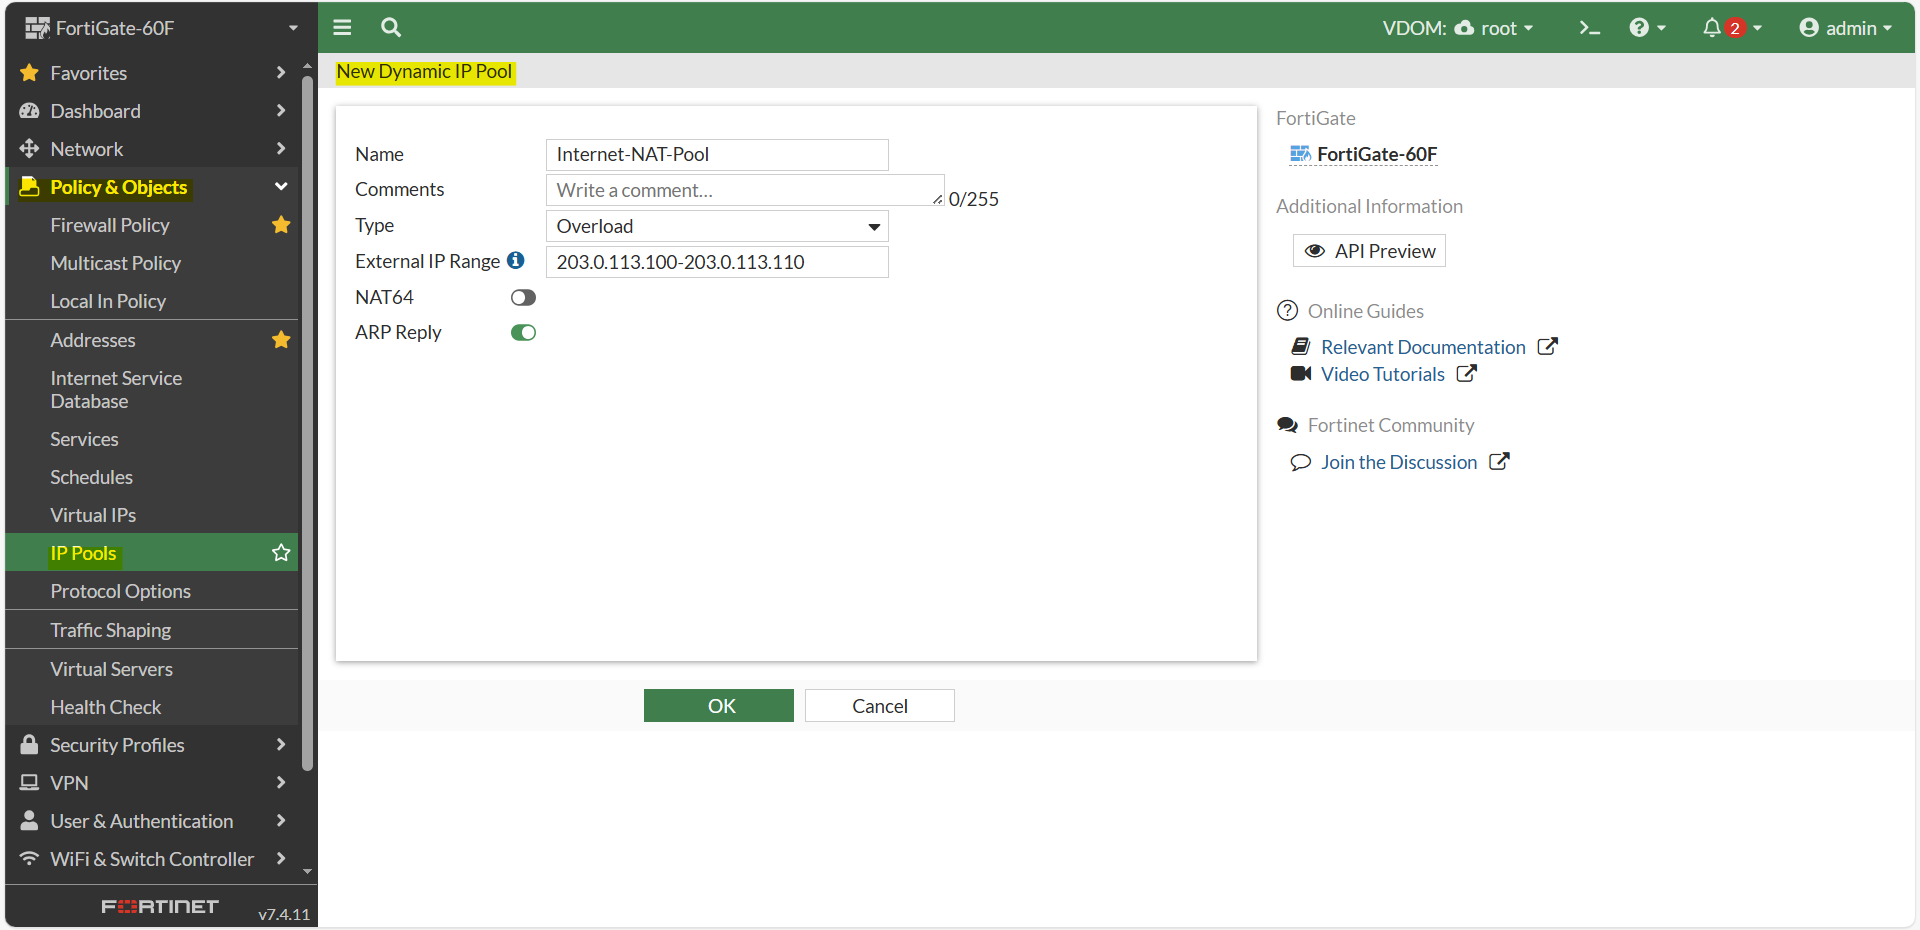Screen dimensions: 1920x930
Task: Open the search magnifier in top bar
Action: click(391, 28)
